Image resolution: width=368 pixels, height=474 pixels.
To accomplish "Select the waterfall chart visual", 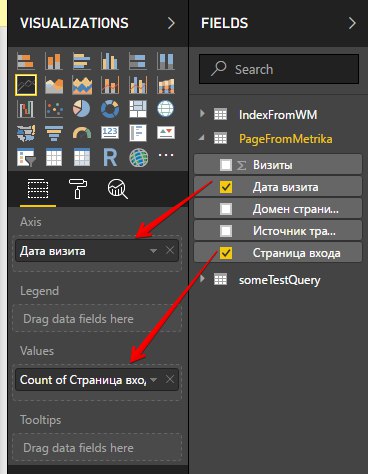I will (x=26, y=109).
